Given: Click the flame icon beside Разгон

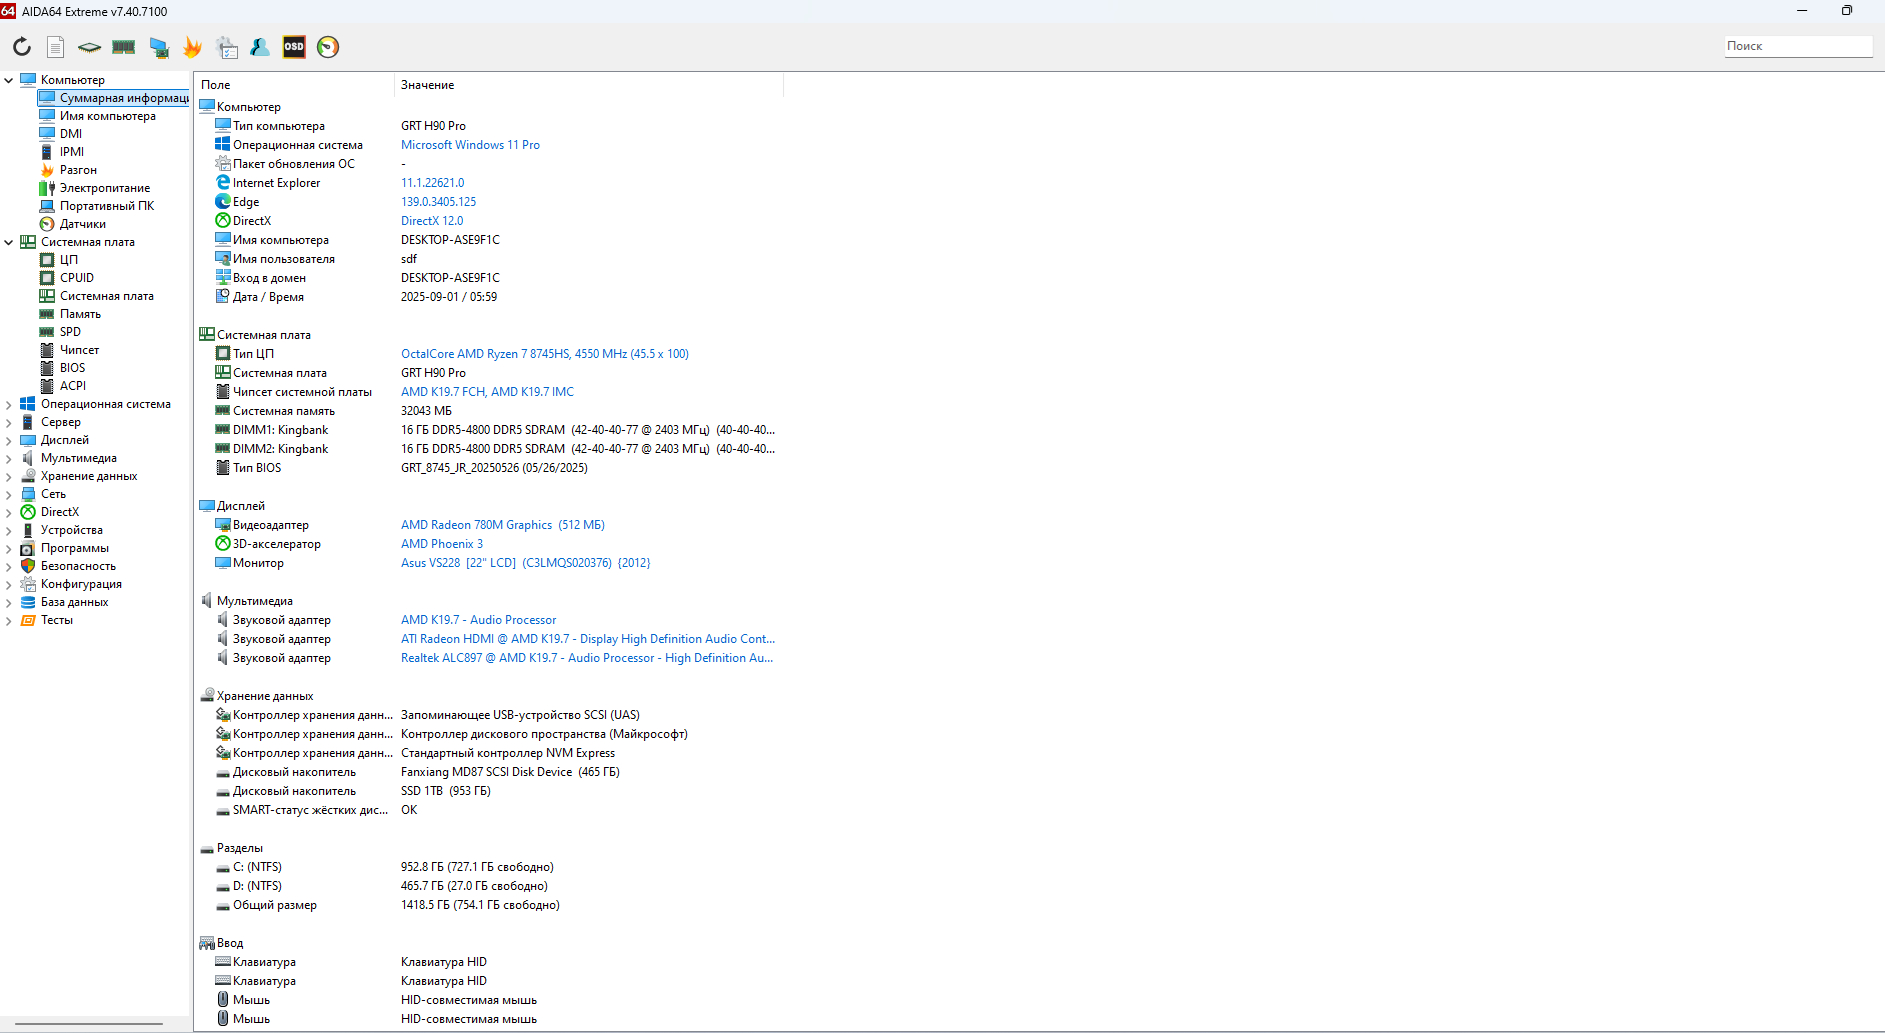Looking at the screenshot, I should 47,170.
